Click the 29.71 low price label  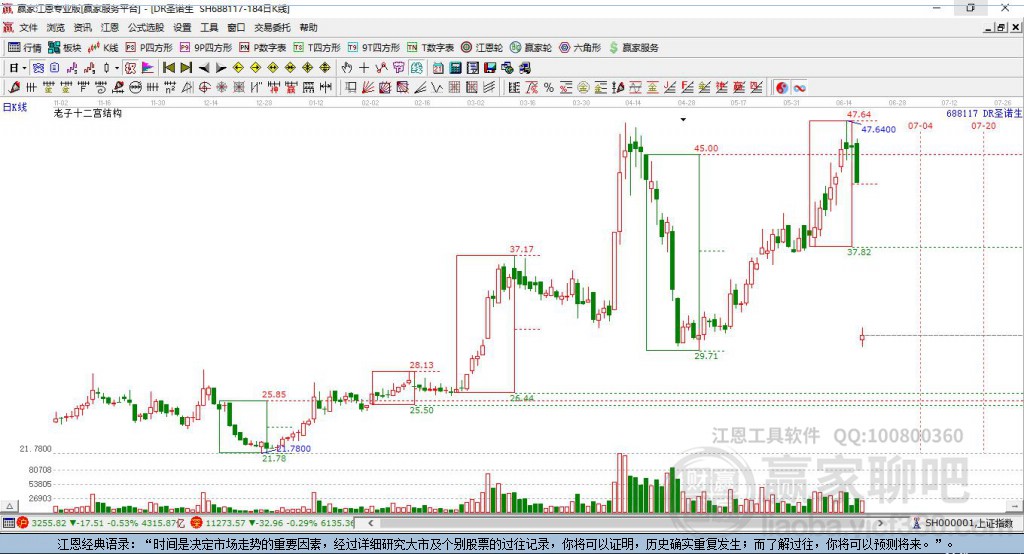point(706,356)
